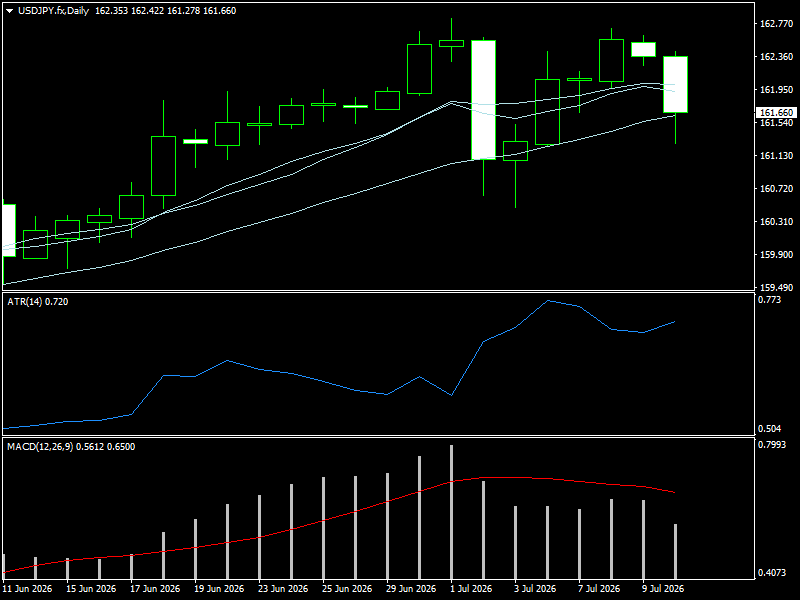
Task: Click price scale value 161.950
Action: coord(777,89)
